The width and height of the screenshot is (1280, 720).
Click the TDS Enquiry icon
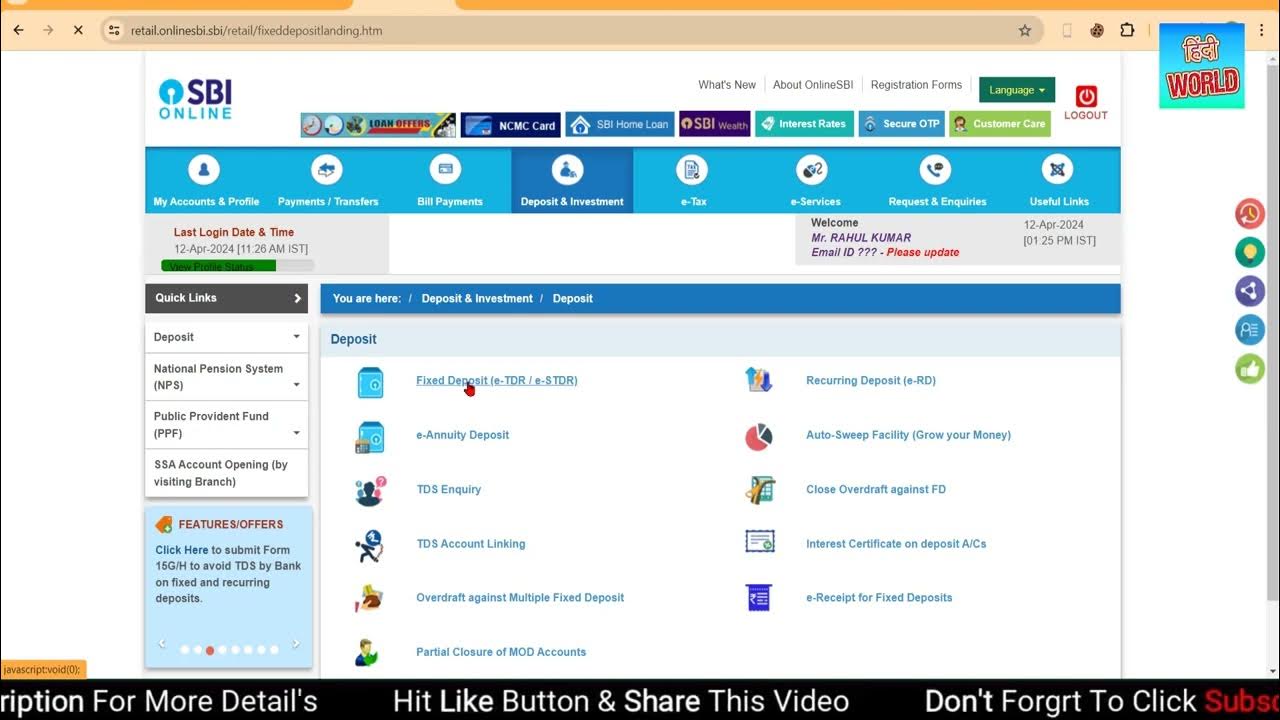pyautogui.click(x=370, y=491)
